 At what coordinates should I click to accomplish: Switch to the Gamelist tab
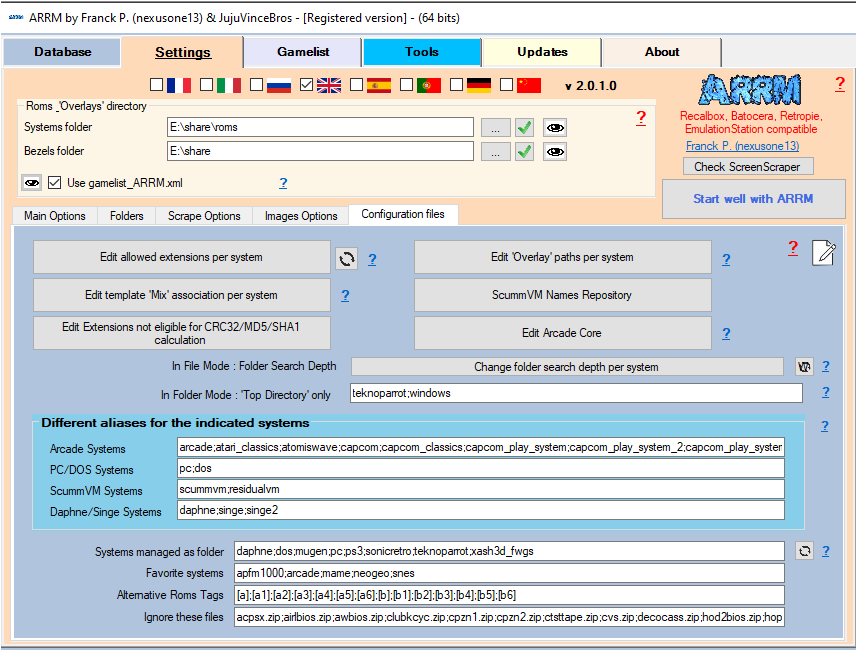[x=303, y=52]
